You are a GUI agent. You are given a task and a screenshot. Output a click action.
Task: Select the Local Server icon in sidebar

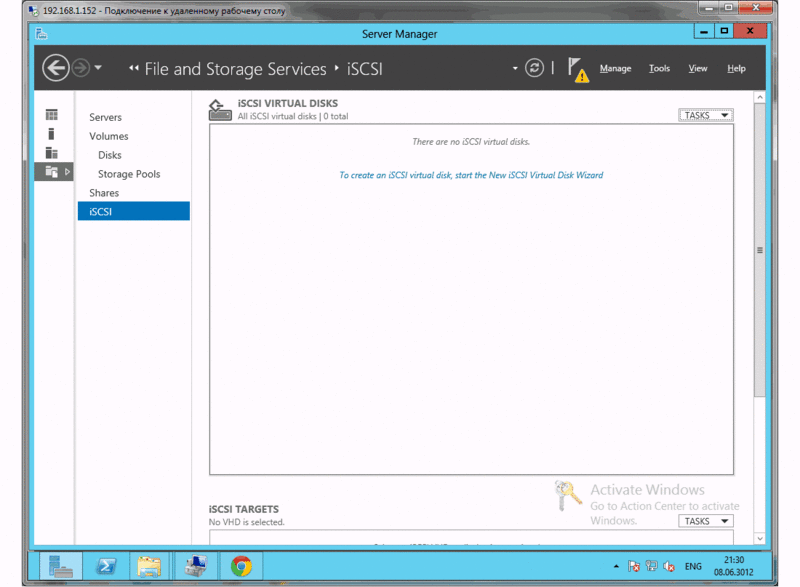(51, 134)
